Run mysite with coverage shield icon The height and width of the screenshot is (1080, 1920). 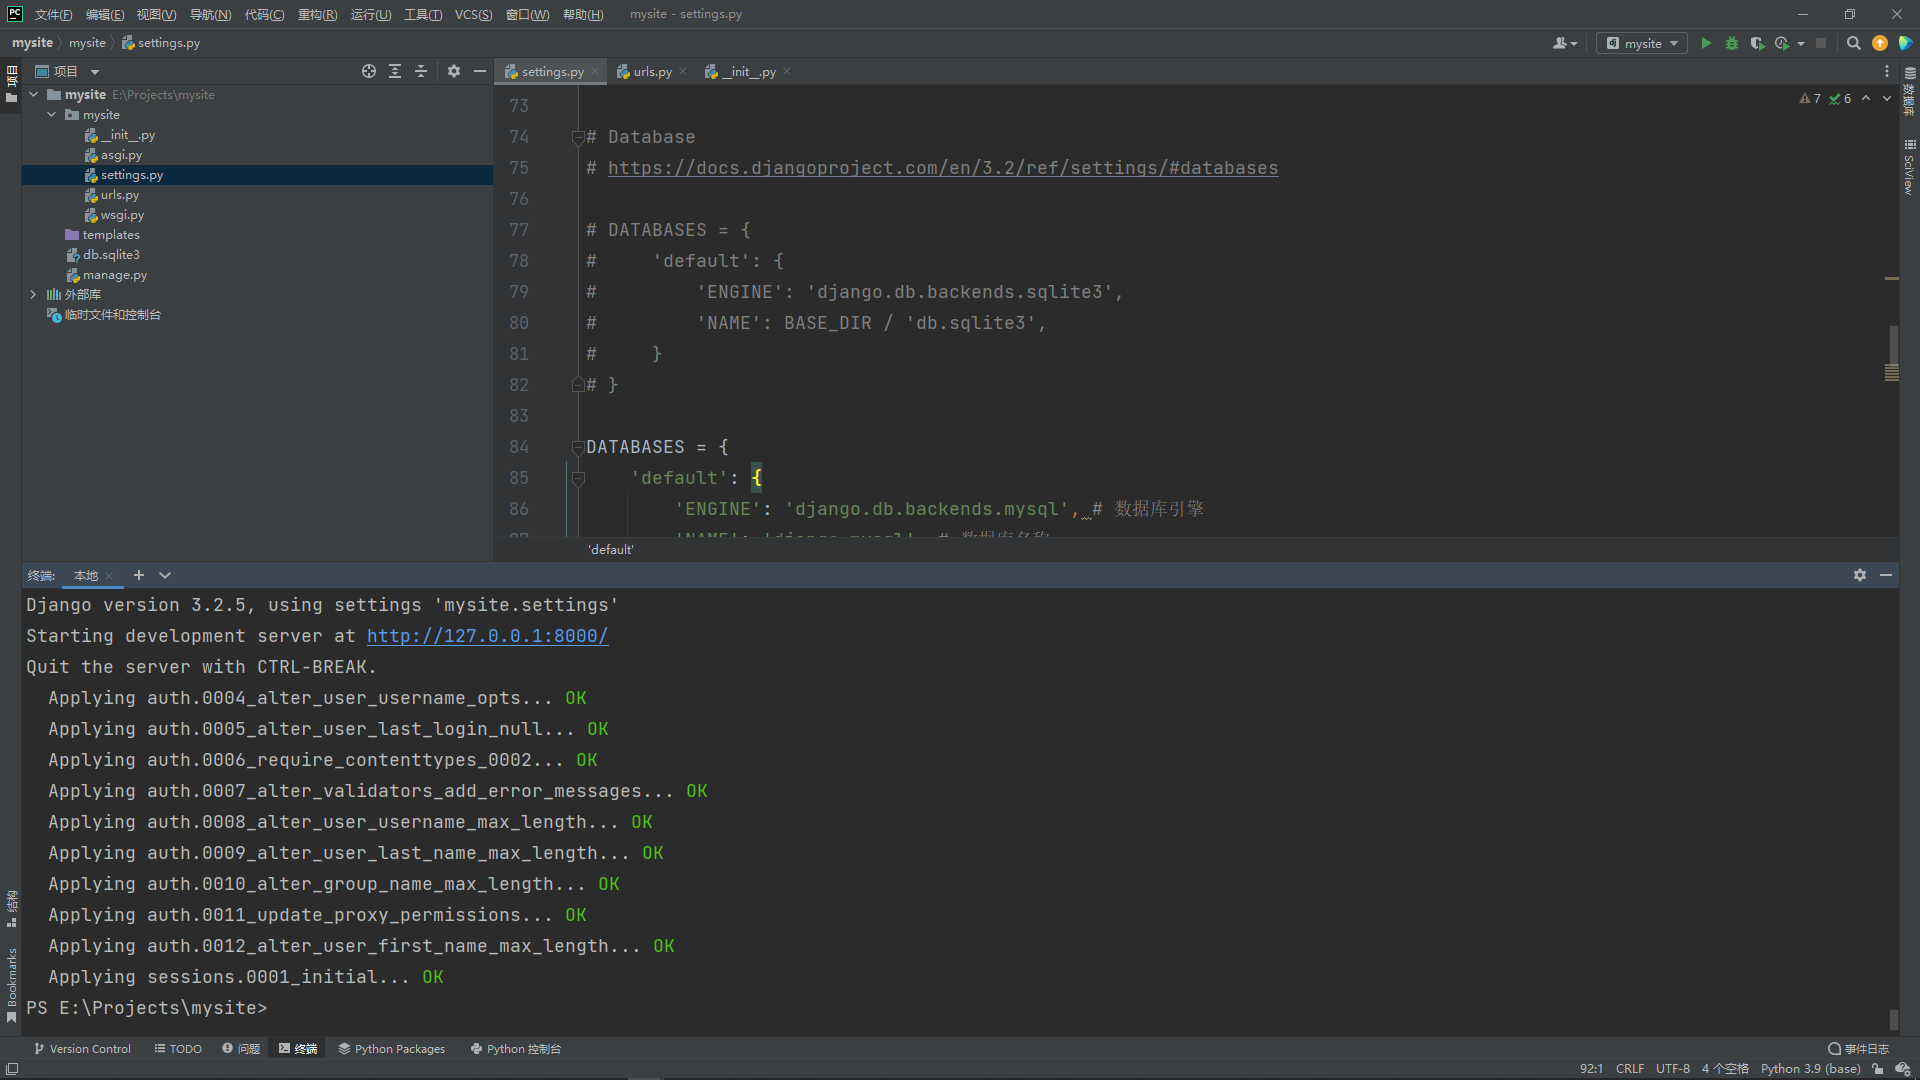tap(1757, 43)
